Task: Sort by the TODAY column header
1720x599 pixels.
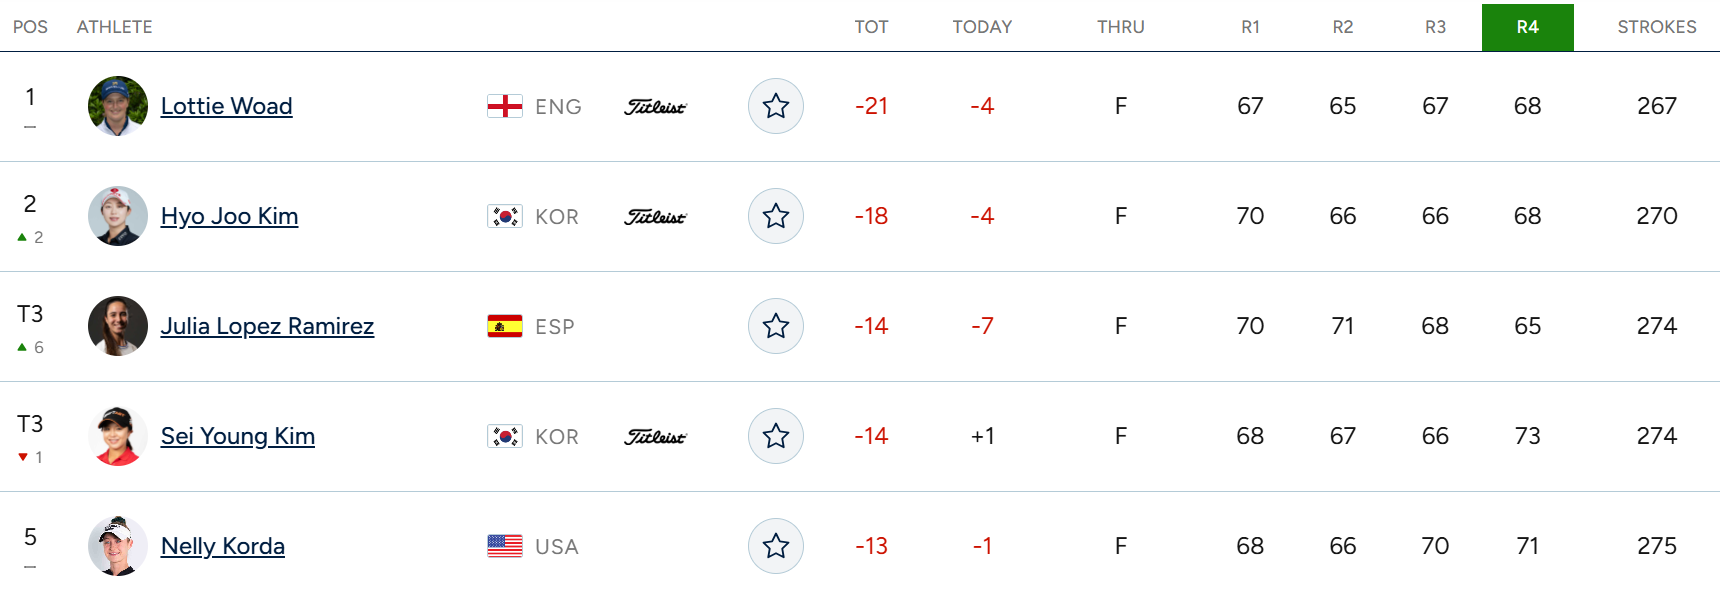Action: point(982,27)
